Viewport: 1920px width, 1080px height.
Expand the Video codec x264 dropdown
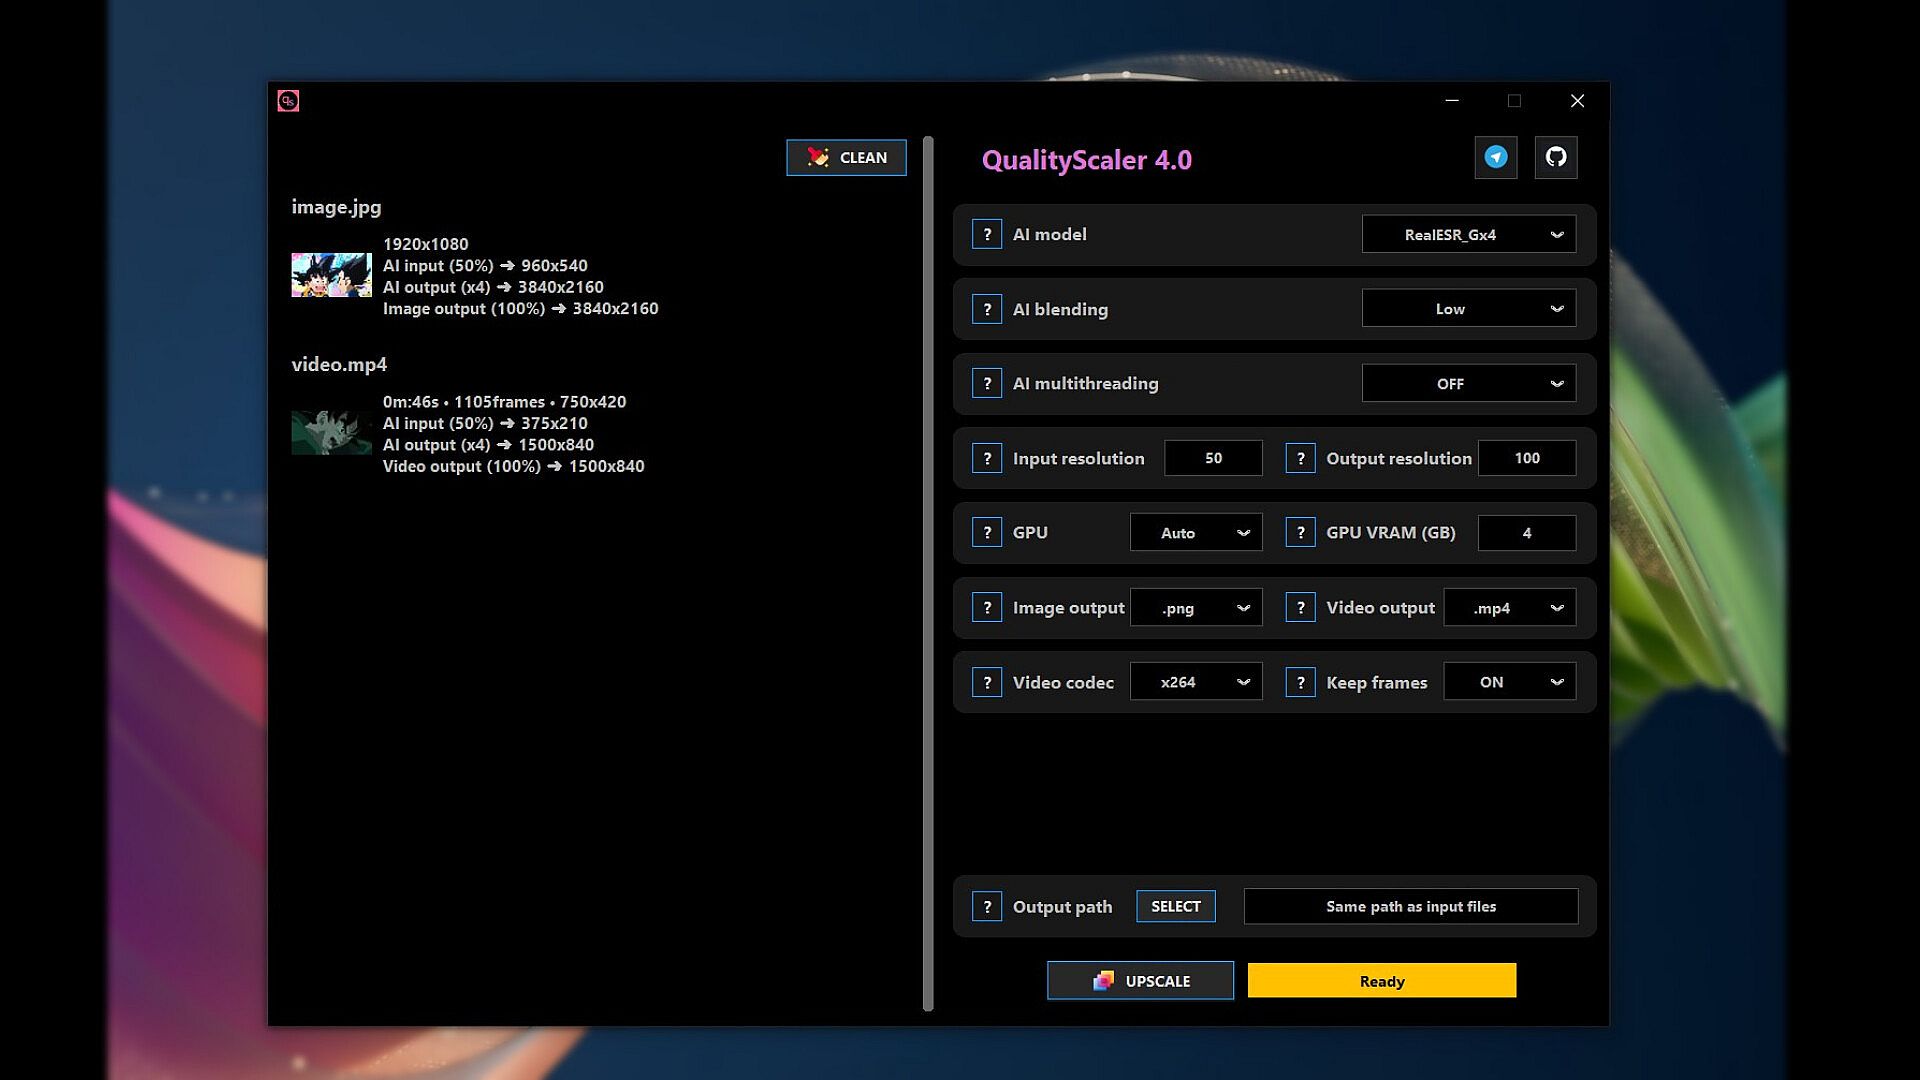pyautogui.click(x=1195, y=682)
